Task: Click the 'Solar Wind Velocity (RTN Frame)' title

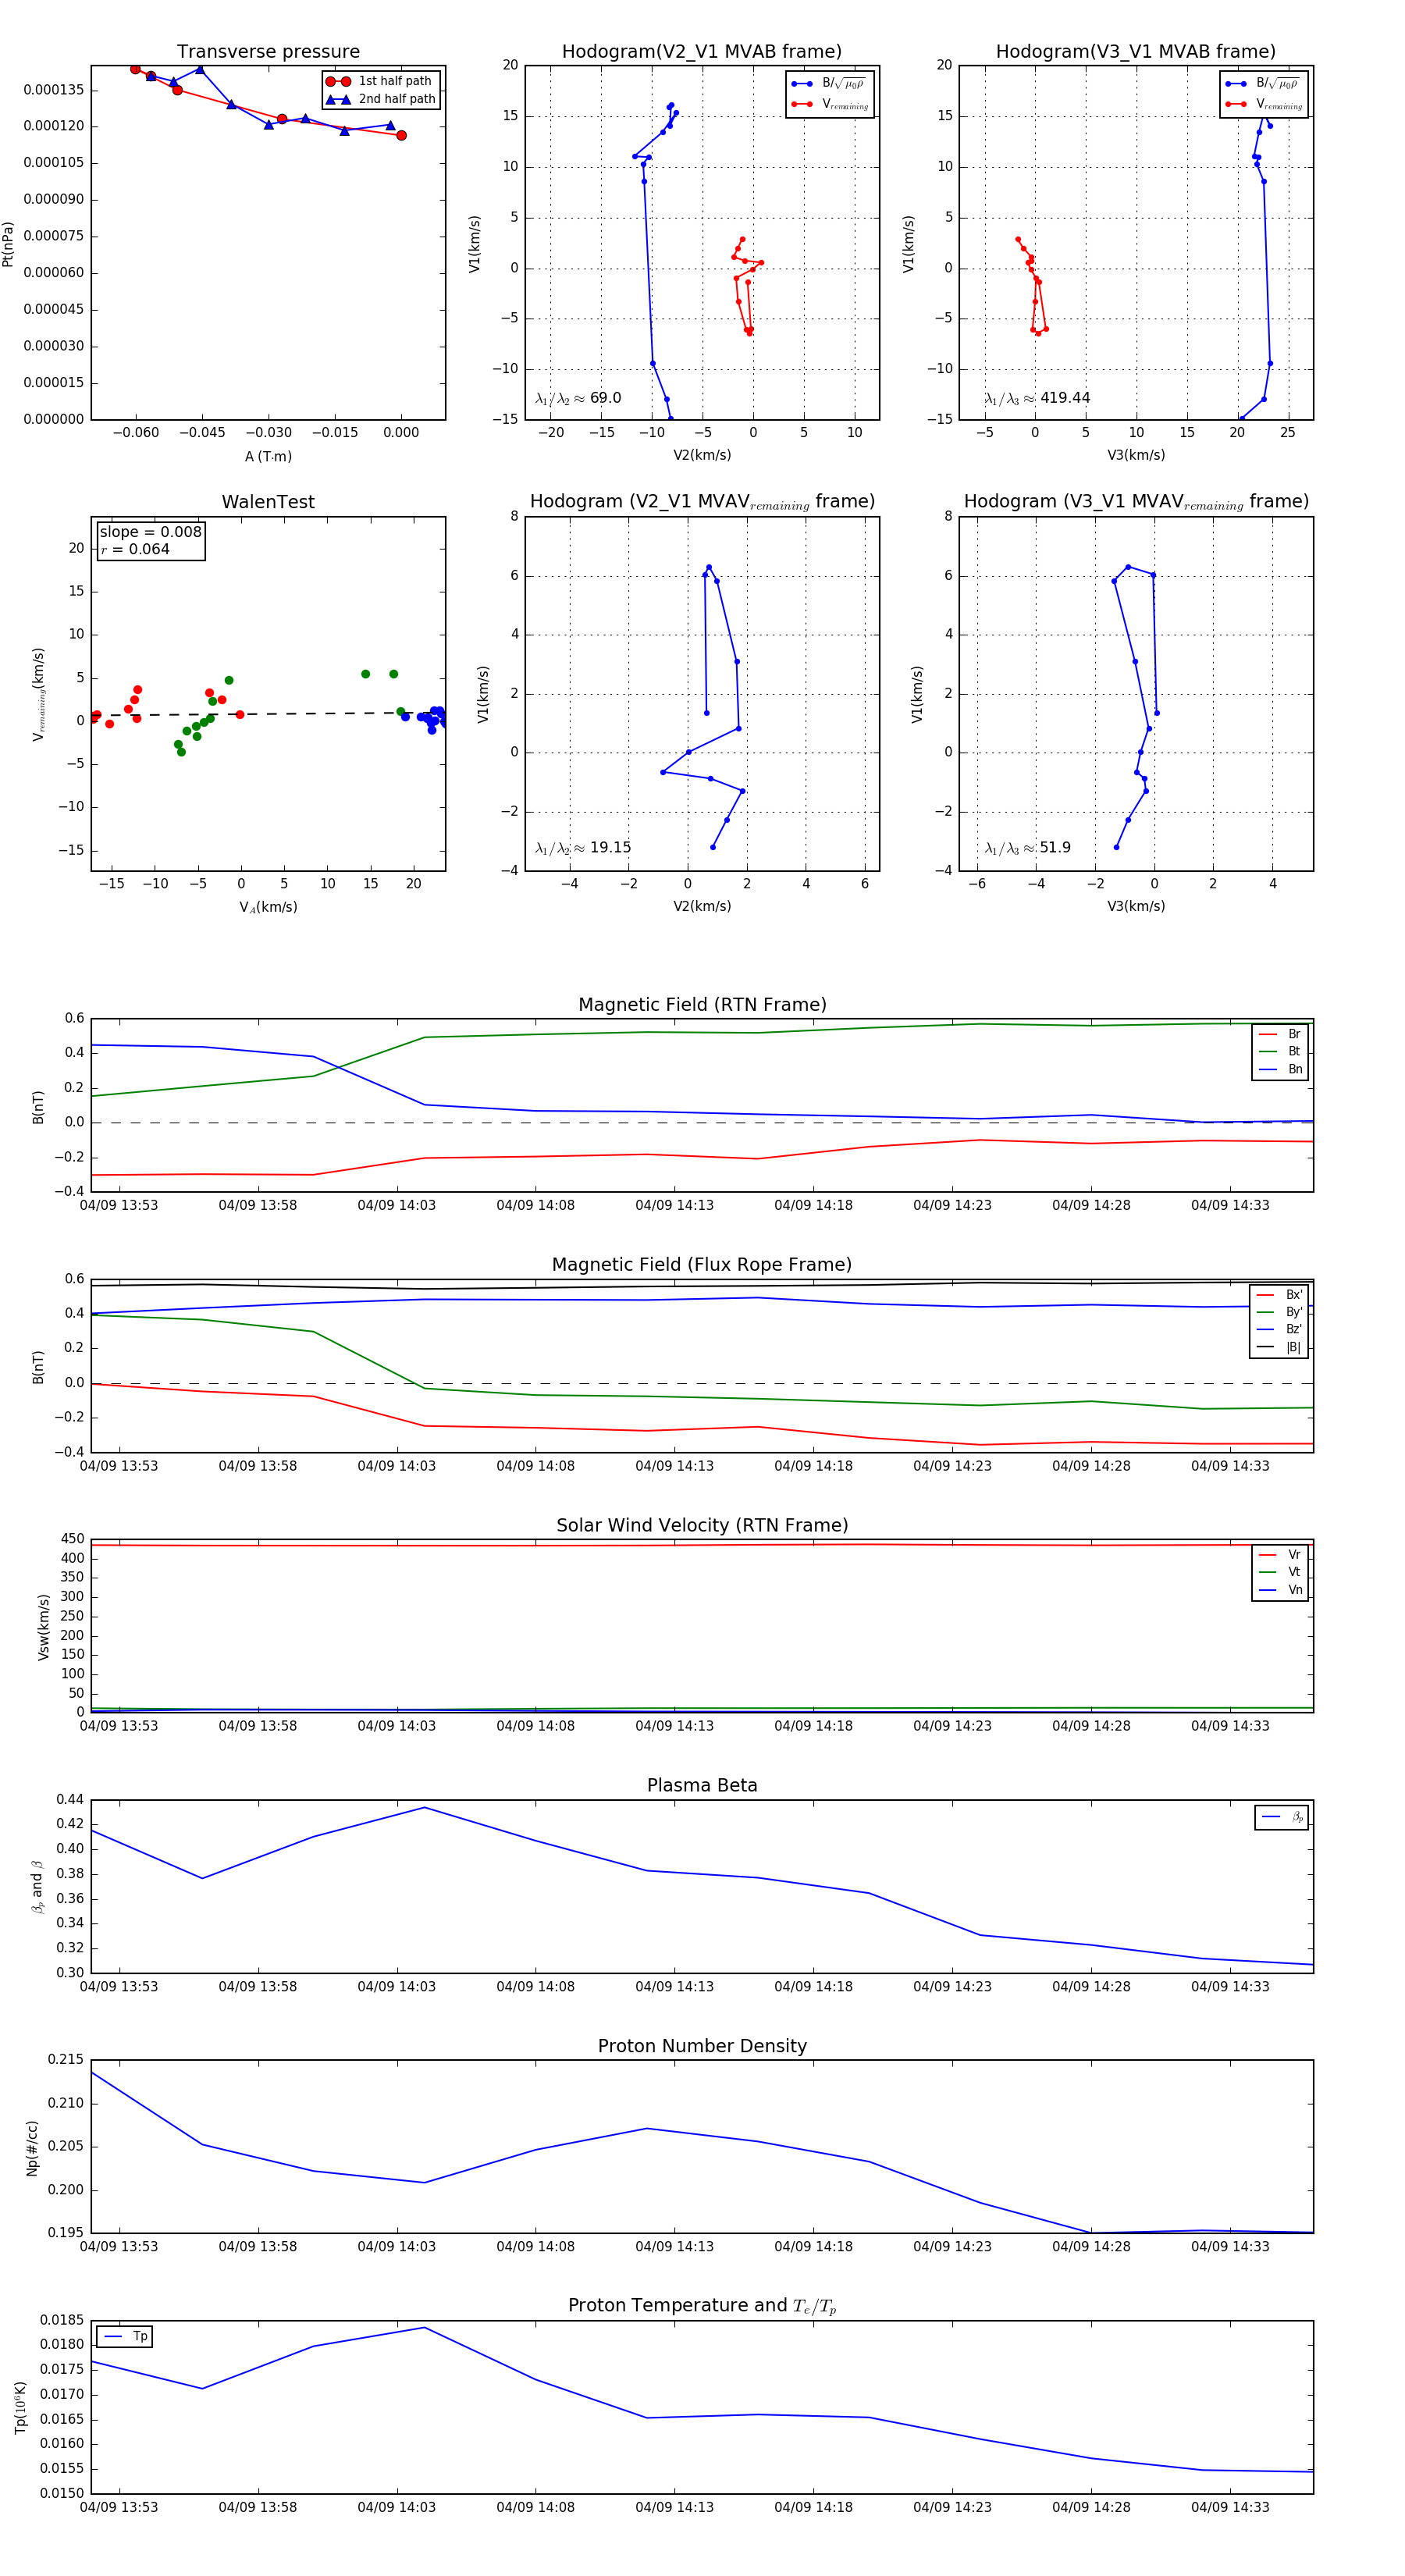Action: pyautogui.click(x=702, y=1525)
